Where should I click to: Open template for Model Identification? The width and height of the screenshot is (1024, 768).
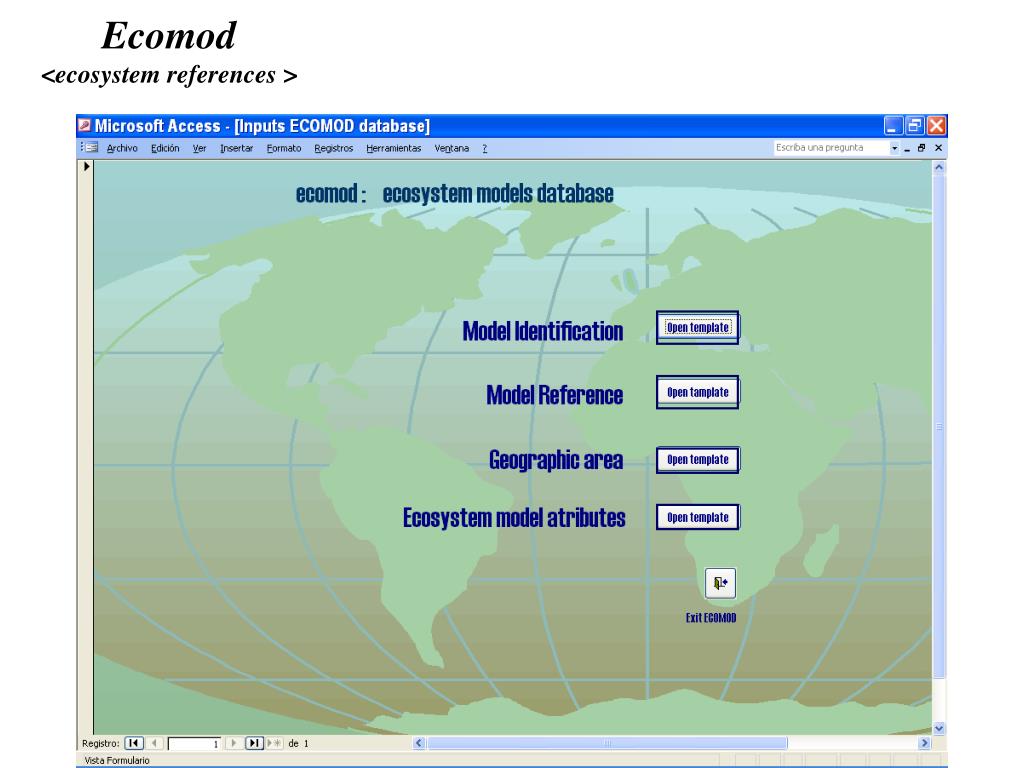(x=697, y=327)
